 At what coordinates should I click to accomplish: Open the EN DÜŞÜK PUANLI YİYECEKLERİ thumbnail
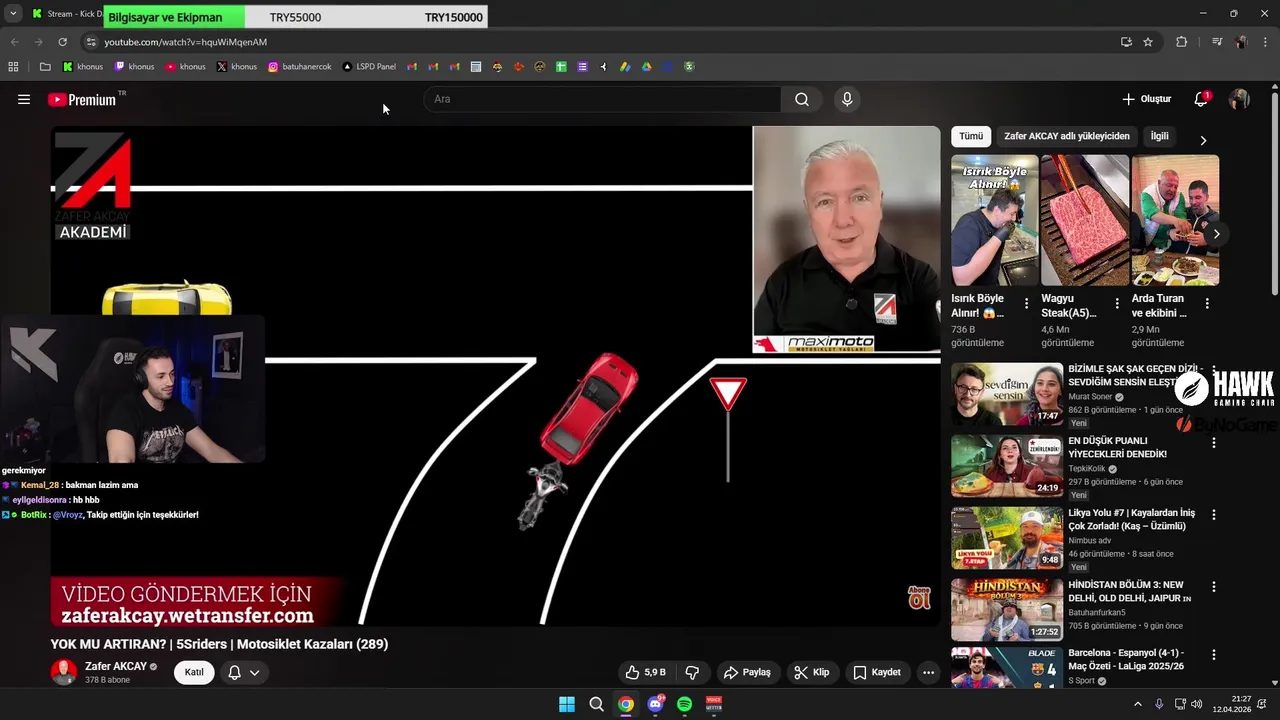(1007, 466)
